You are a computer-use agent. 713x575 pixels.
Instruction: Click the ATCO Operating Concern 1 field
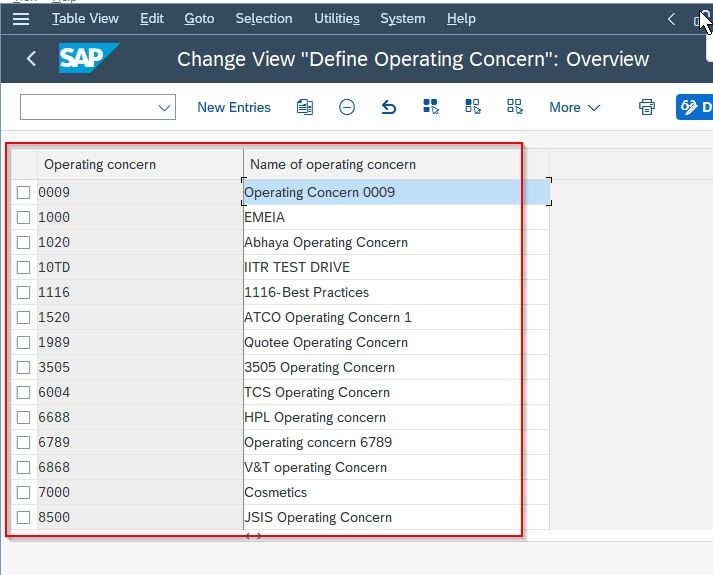click(396, 317)
